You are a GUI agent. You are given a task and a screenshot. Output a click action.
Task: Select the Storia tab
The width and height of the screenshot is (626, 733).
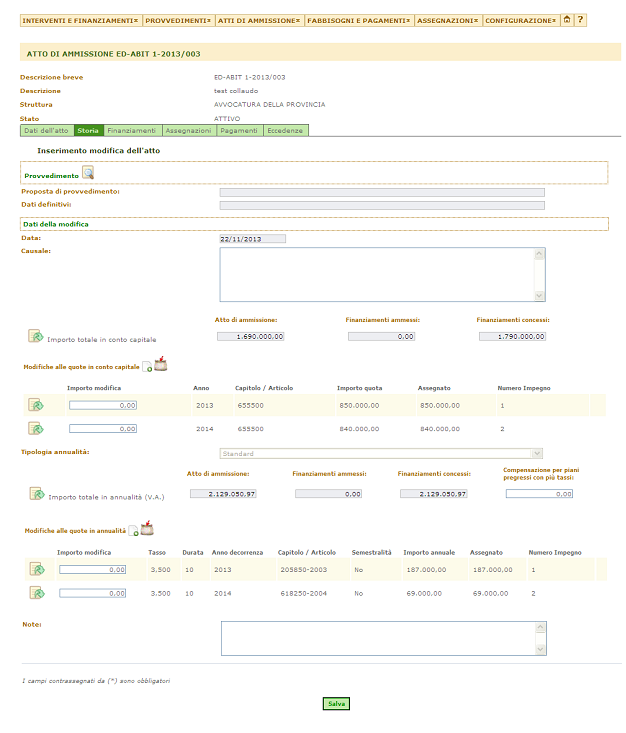pos(88,131)
